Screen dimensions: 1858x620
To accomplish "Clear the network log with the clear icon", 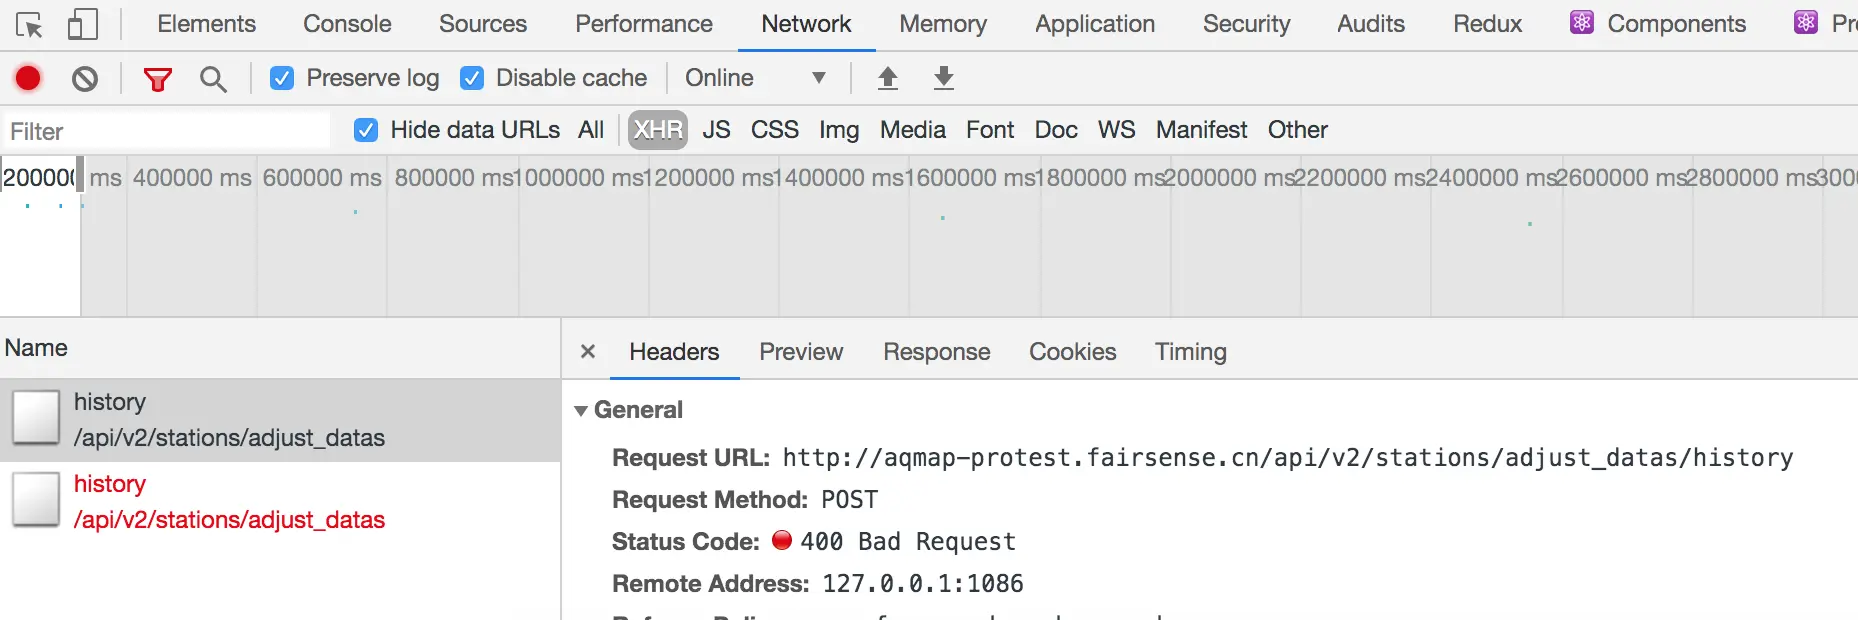I will click(85, 78).
